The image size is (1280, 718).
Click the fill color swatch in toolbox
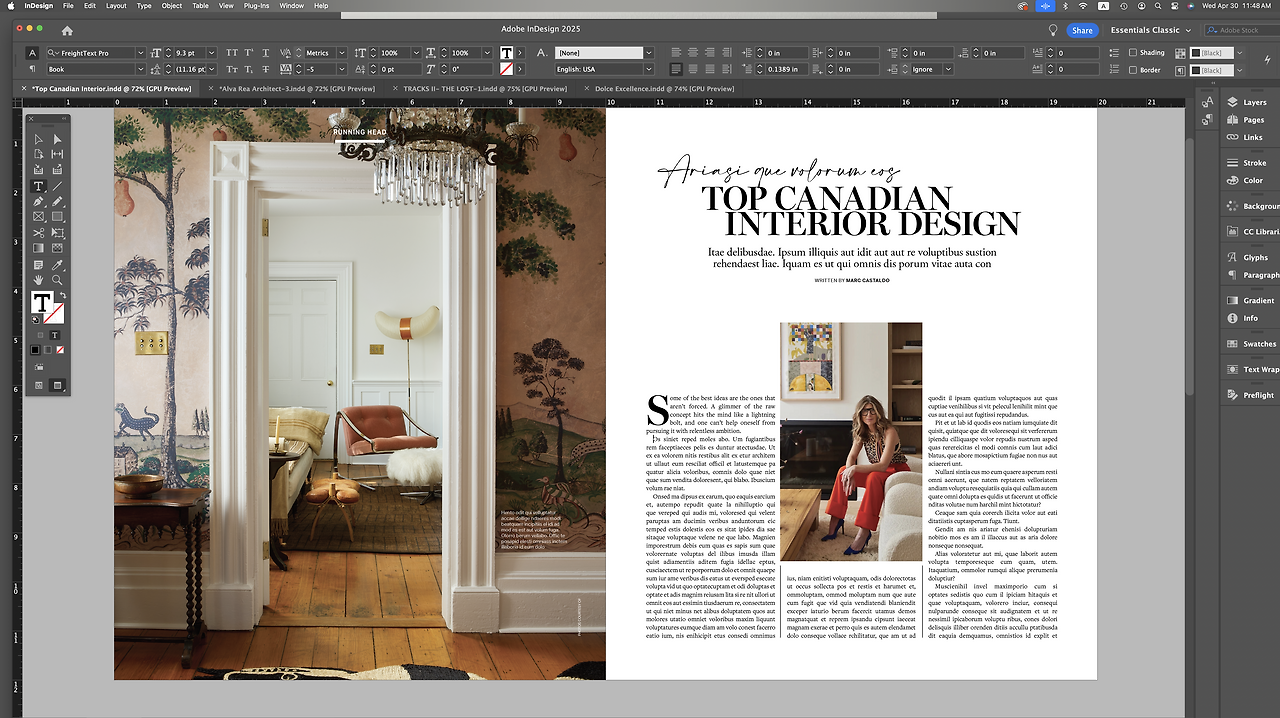(42, 303)
